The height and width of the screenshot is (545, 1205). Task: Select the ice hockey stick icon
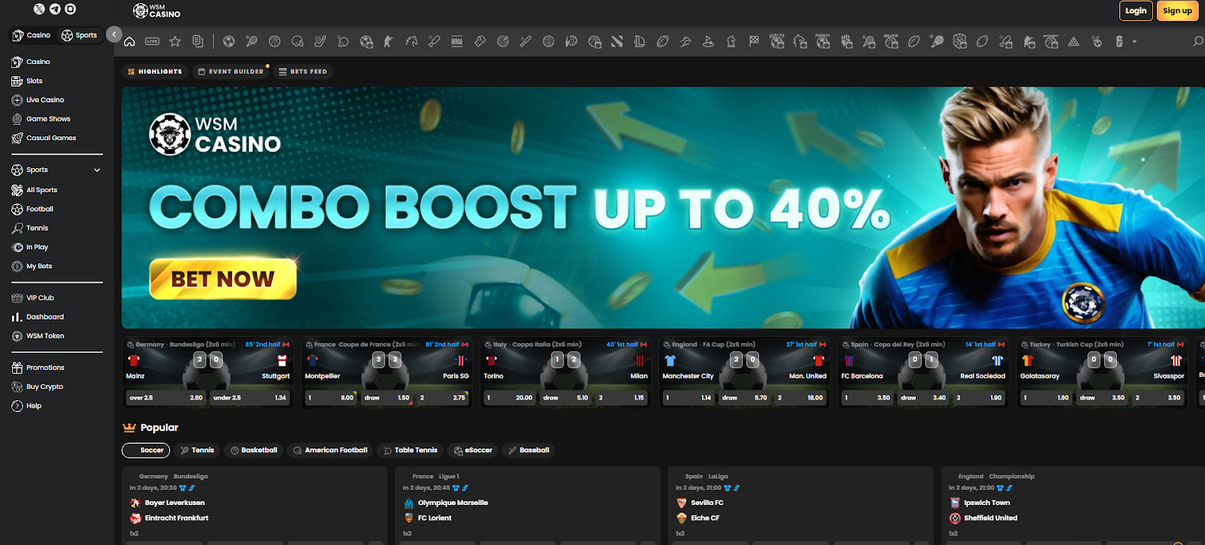coord(320,42)
